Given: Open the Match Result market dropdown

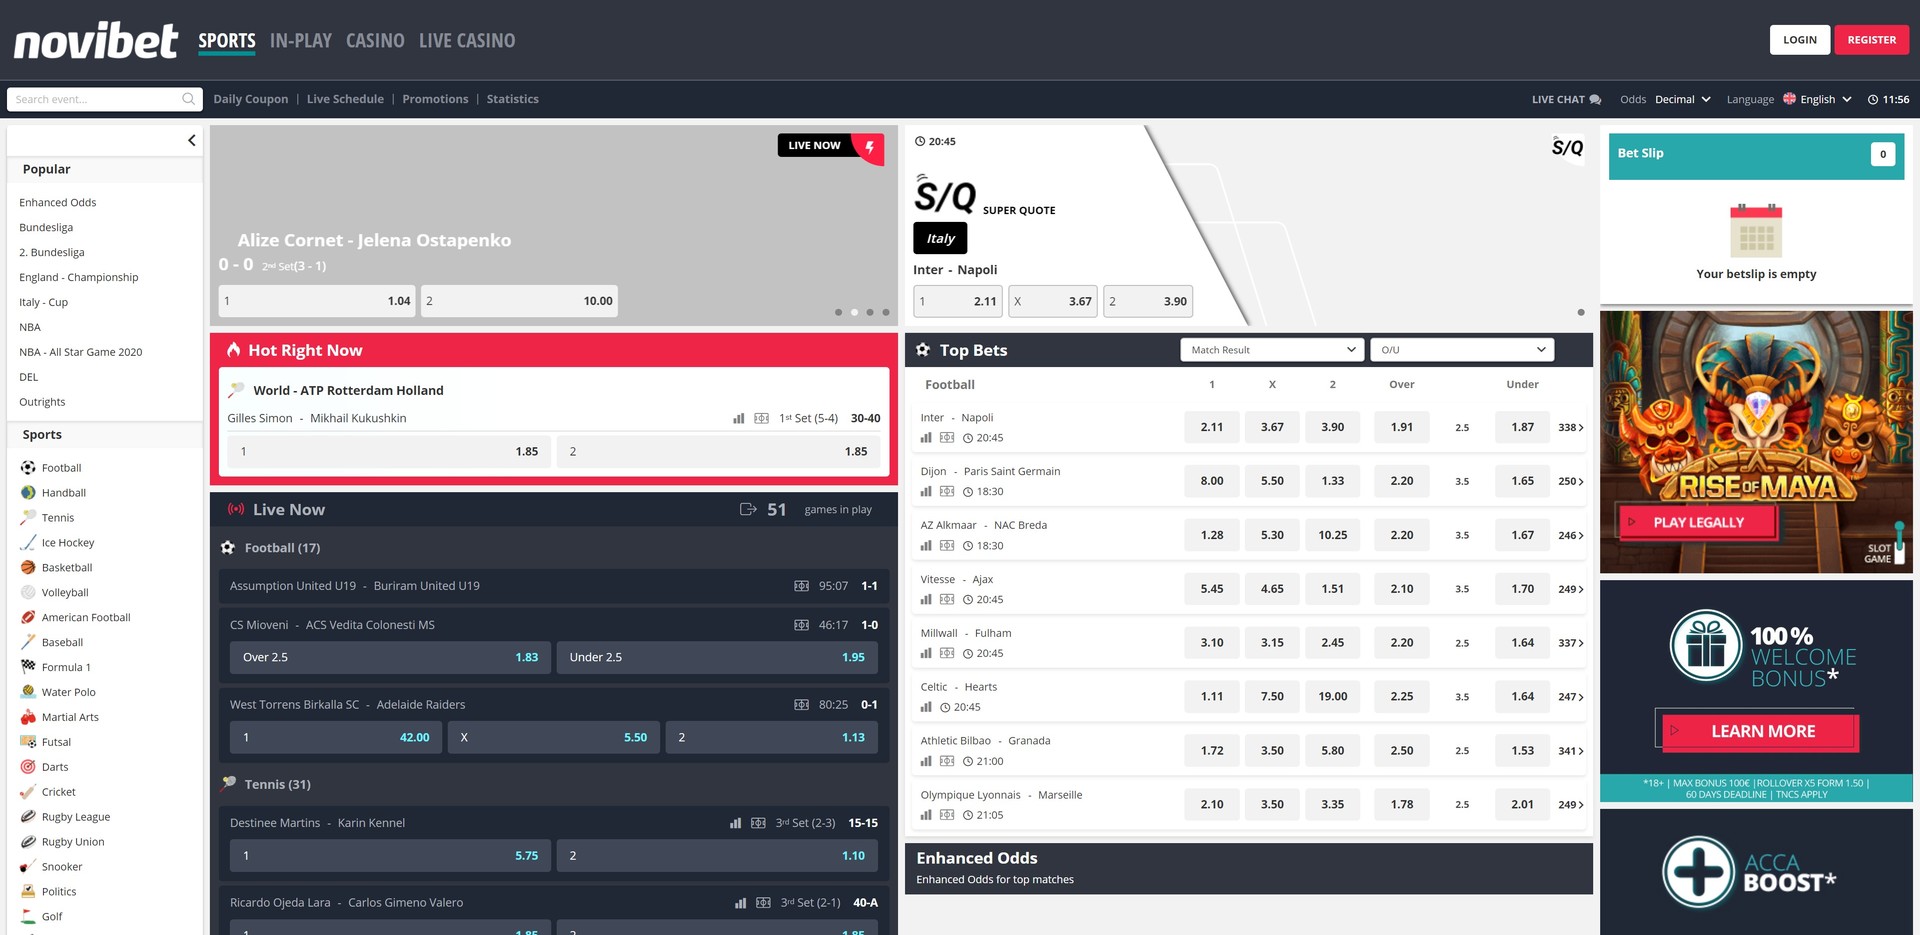Looking at the screenshot, I should 1272,350.
